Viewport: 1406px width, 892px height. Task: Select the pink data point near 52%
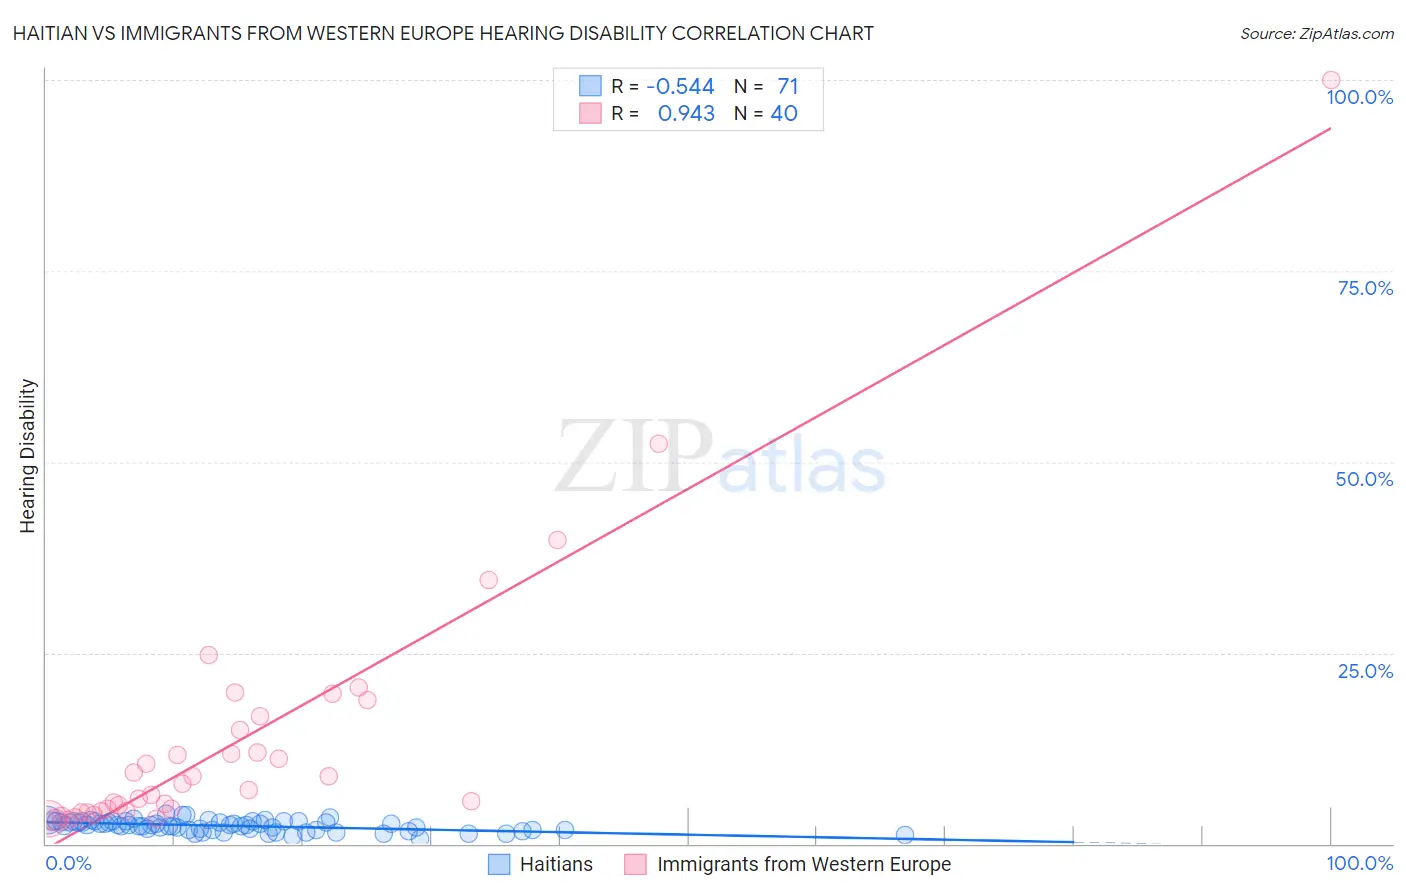(x=658, y=444)
